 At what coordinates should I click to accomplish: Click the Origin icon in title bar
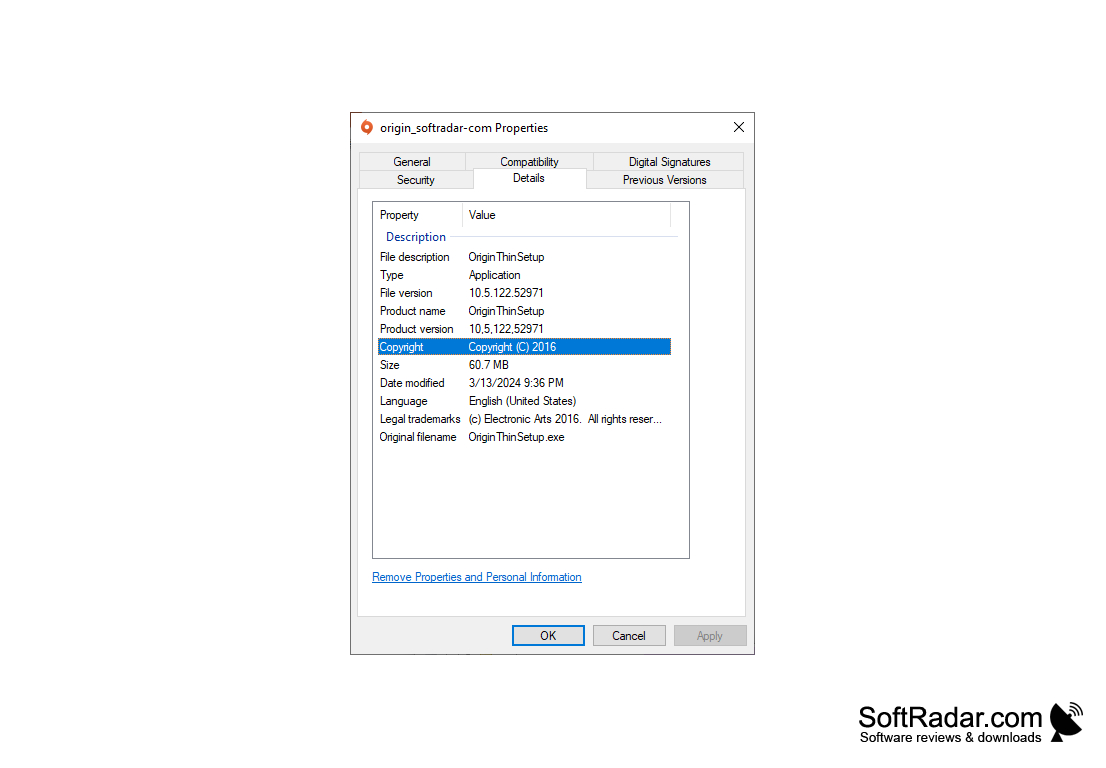367,128
